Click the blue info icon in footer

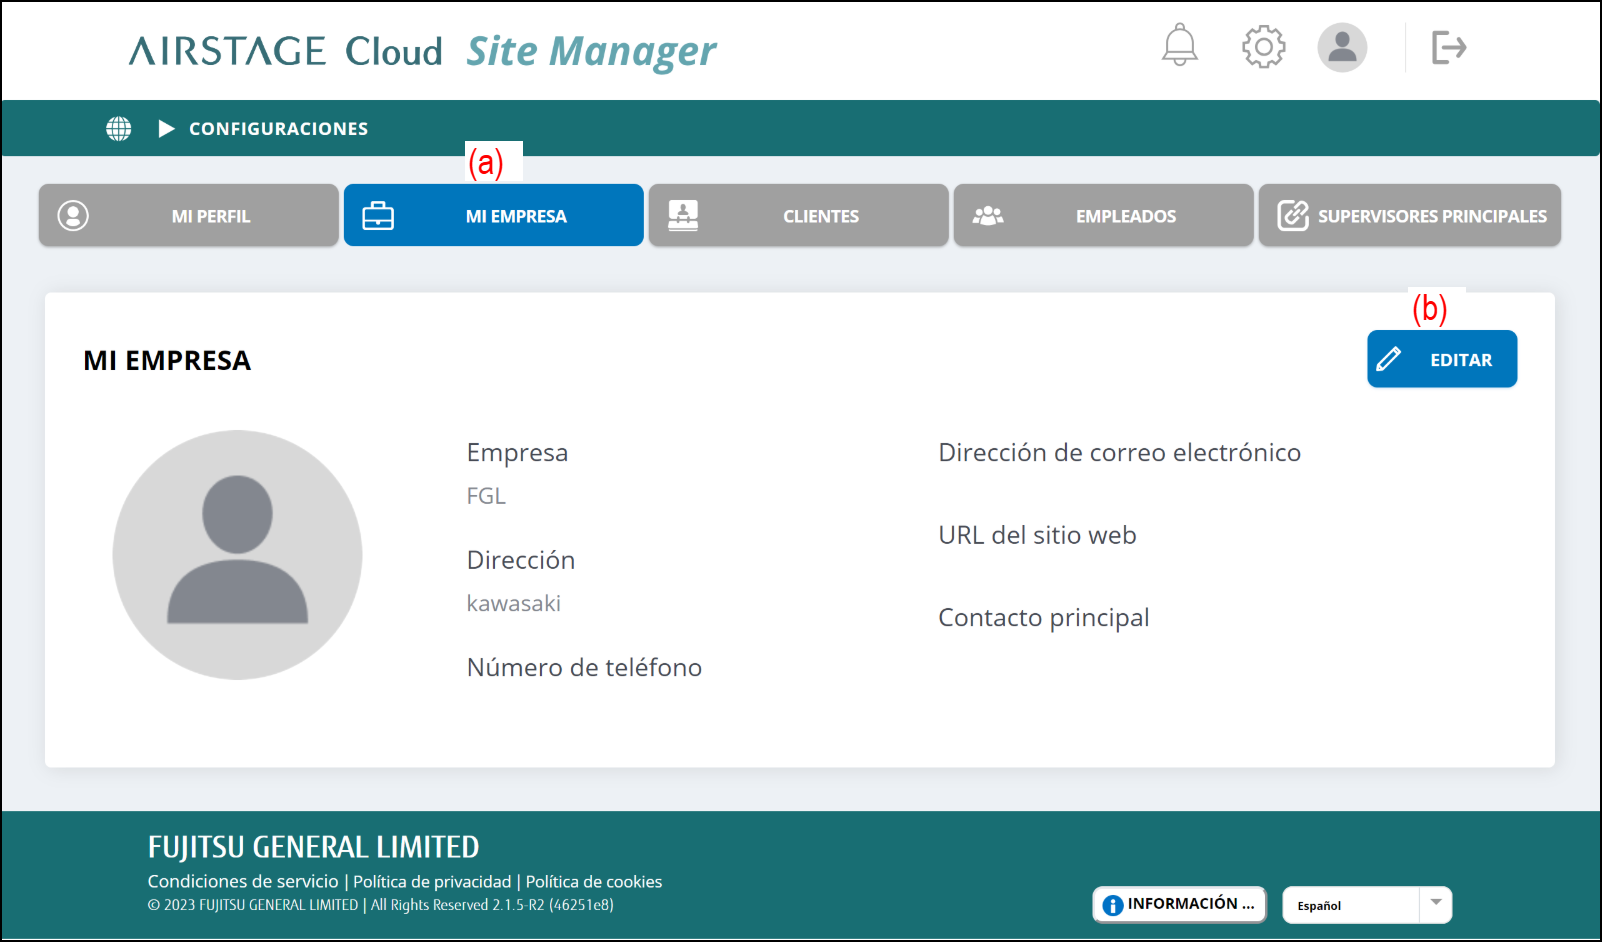click(1112, 905)
